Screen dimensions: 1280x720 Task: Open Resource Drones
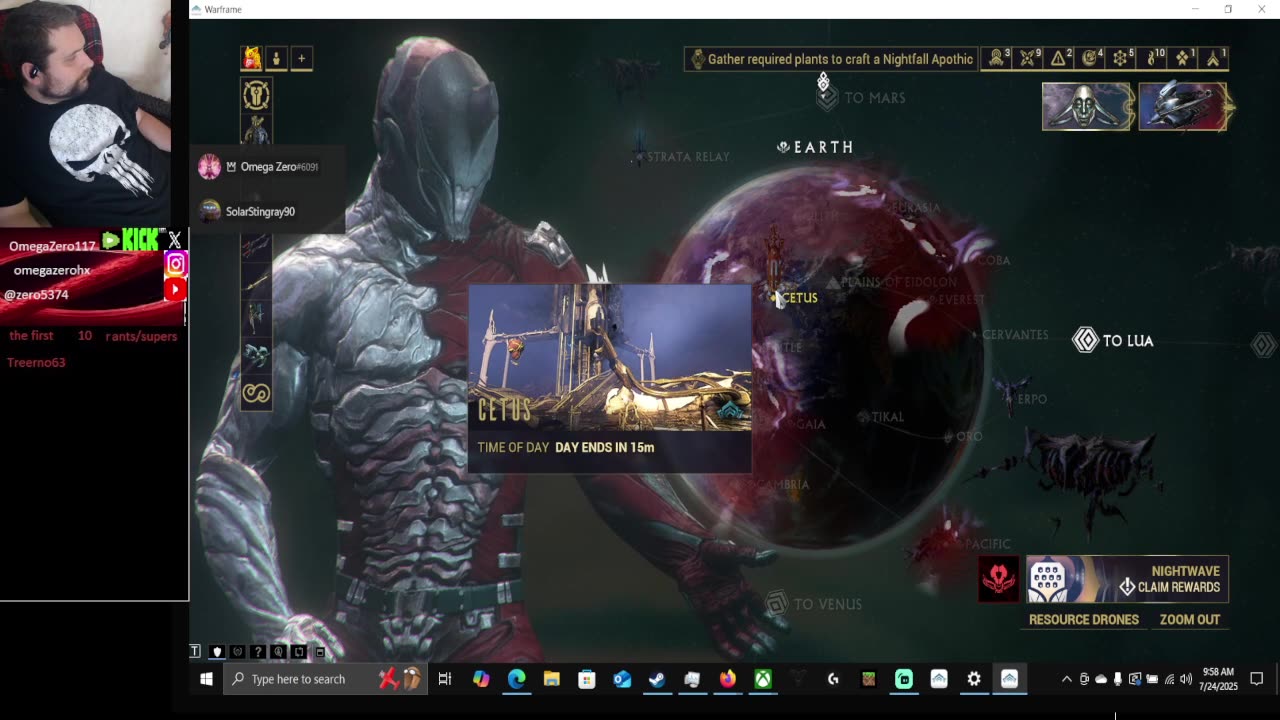tap(1084, 620)
